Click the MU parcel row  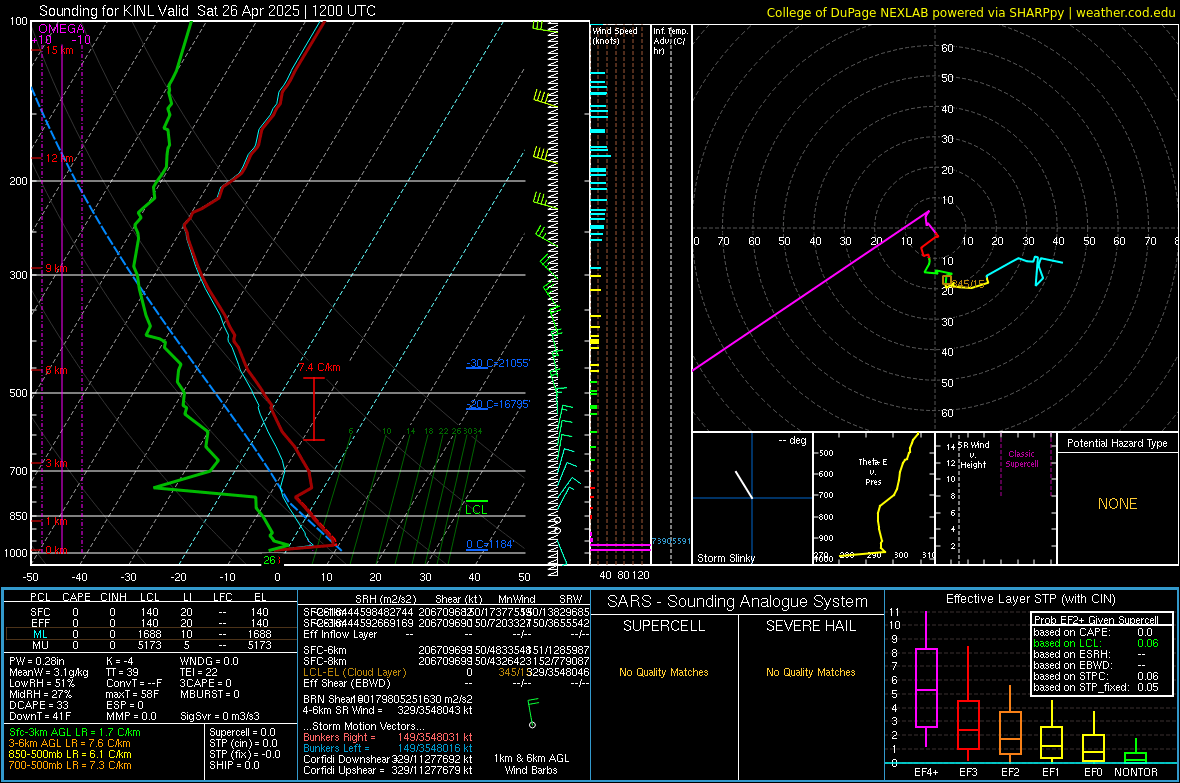click(149, 645)
